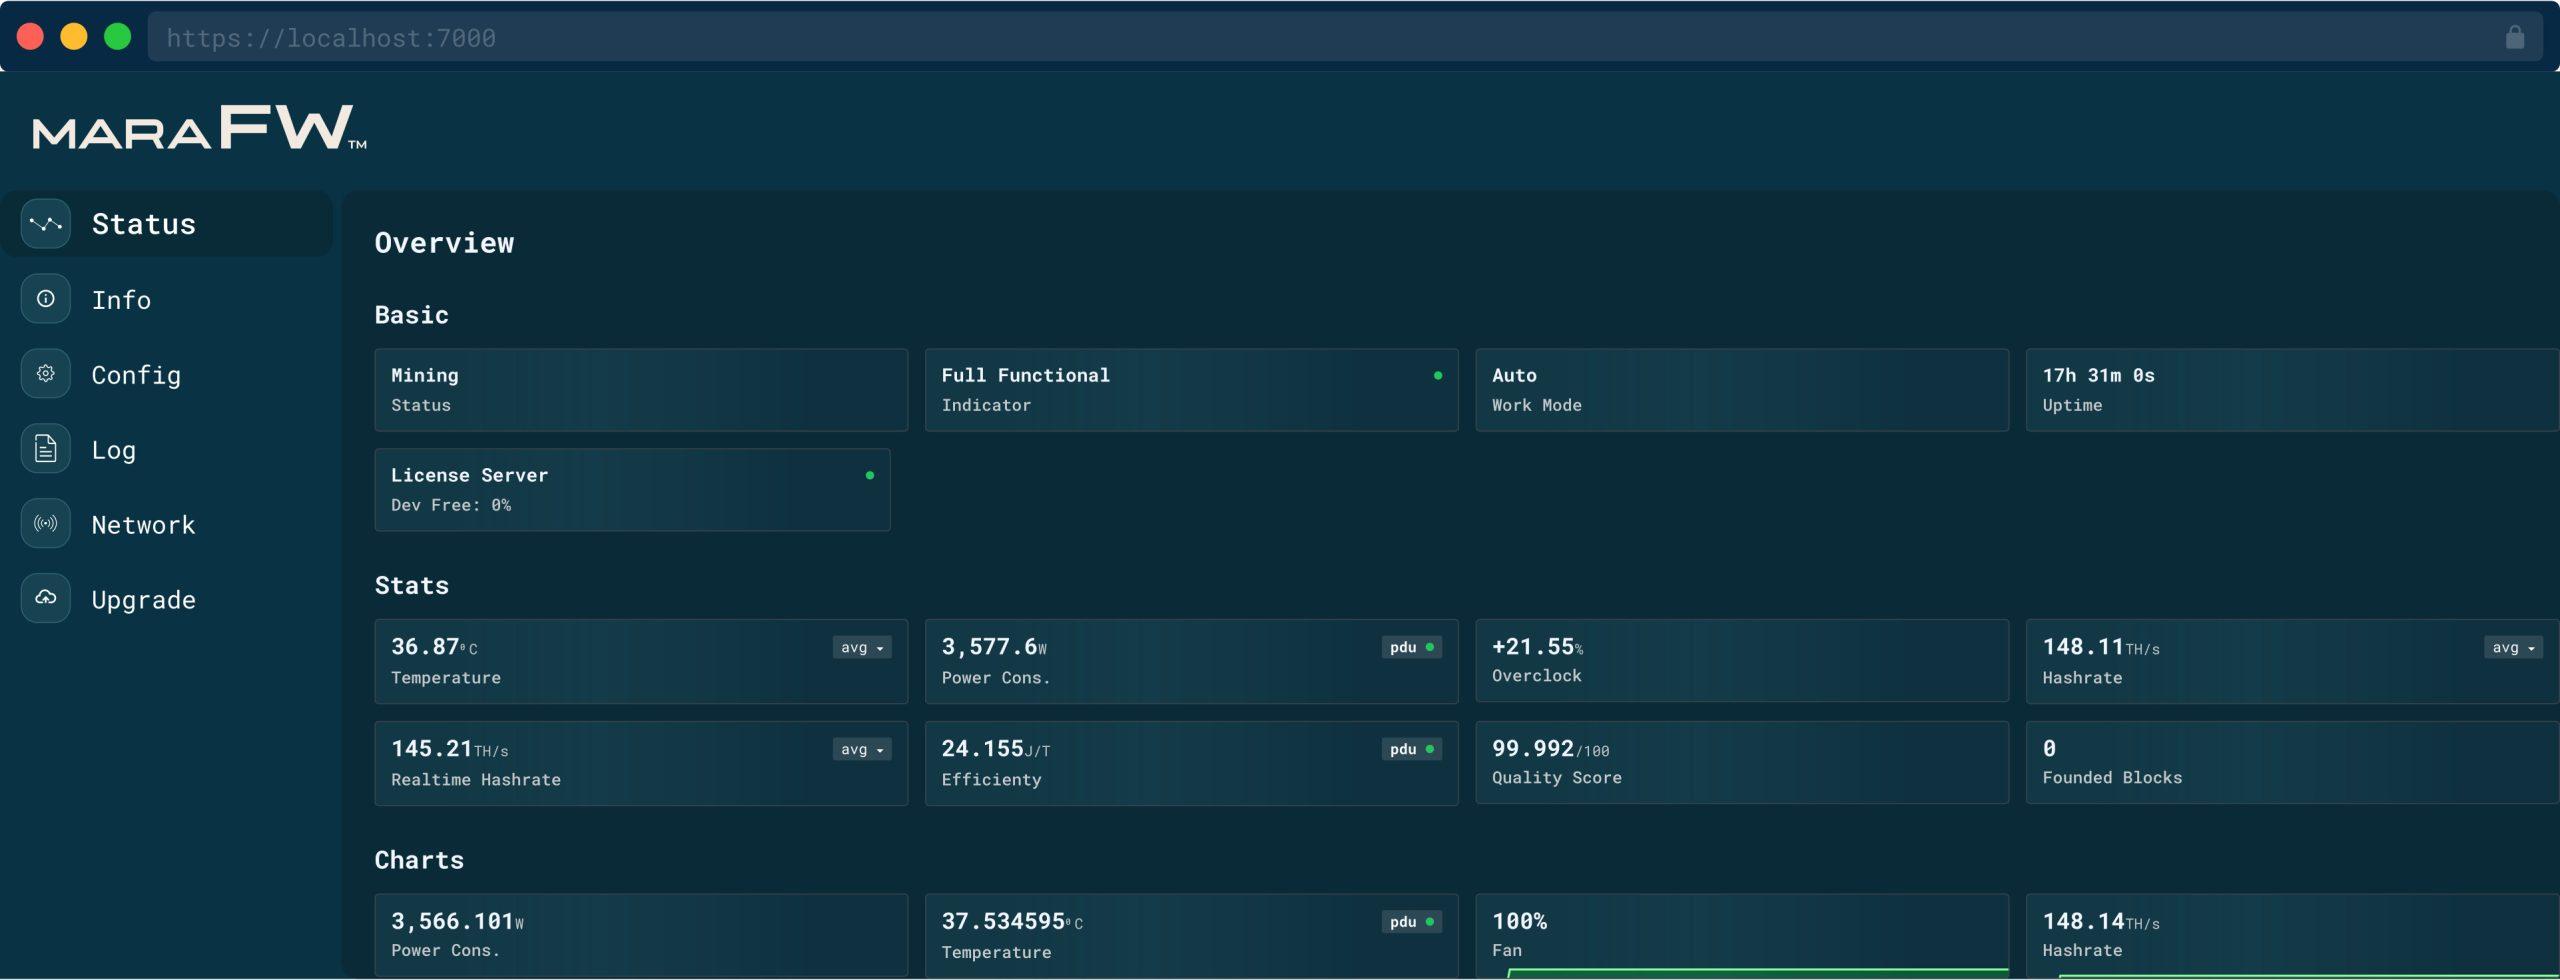
Task: Click the Config gear sidebar icon
Action: 45,374
